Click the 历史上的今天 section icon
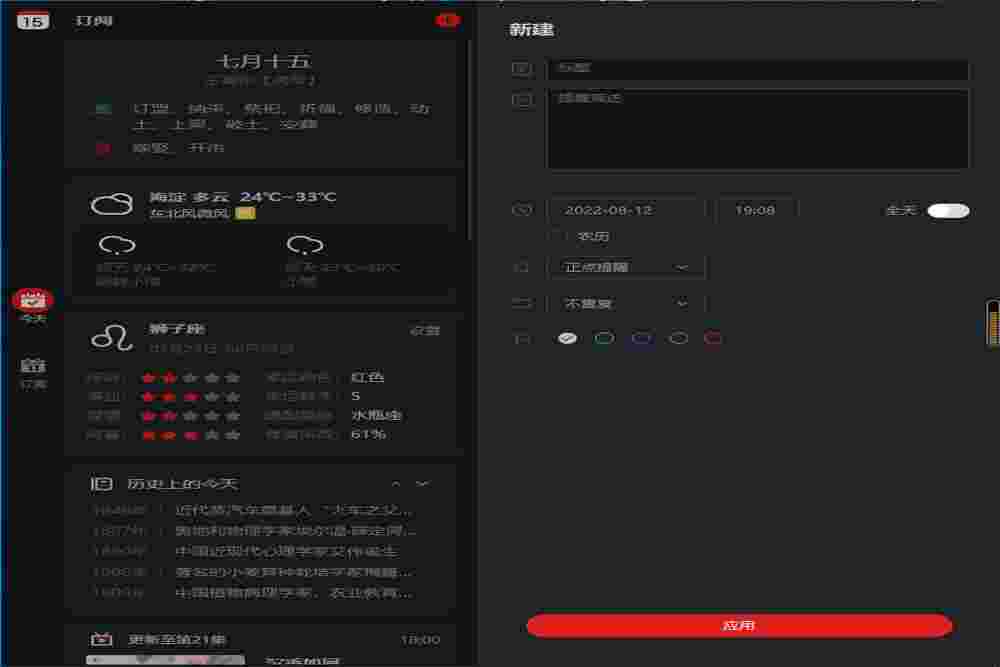 pyautogui.click(x=101, y=483)
